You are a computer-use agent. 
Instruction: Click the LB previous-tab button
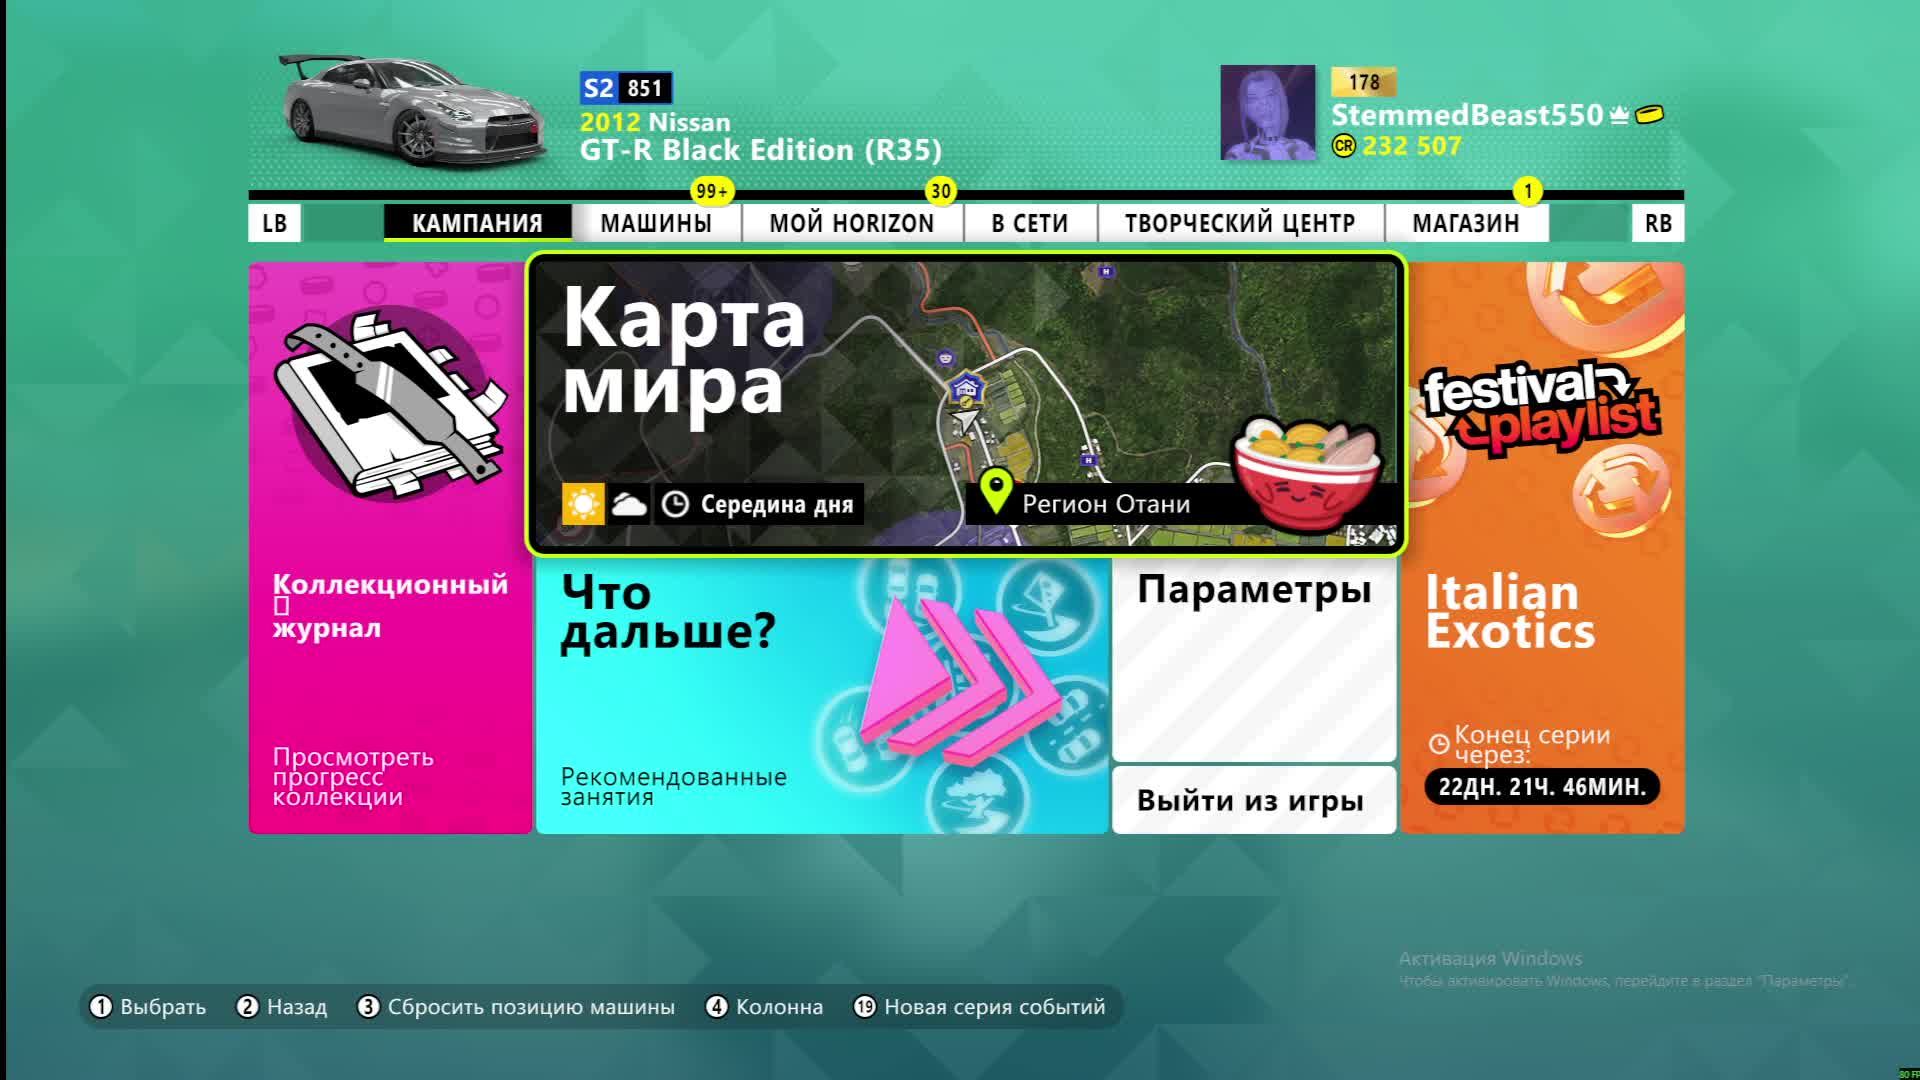(x=274, y=223)
